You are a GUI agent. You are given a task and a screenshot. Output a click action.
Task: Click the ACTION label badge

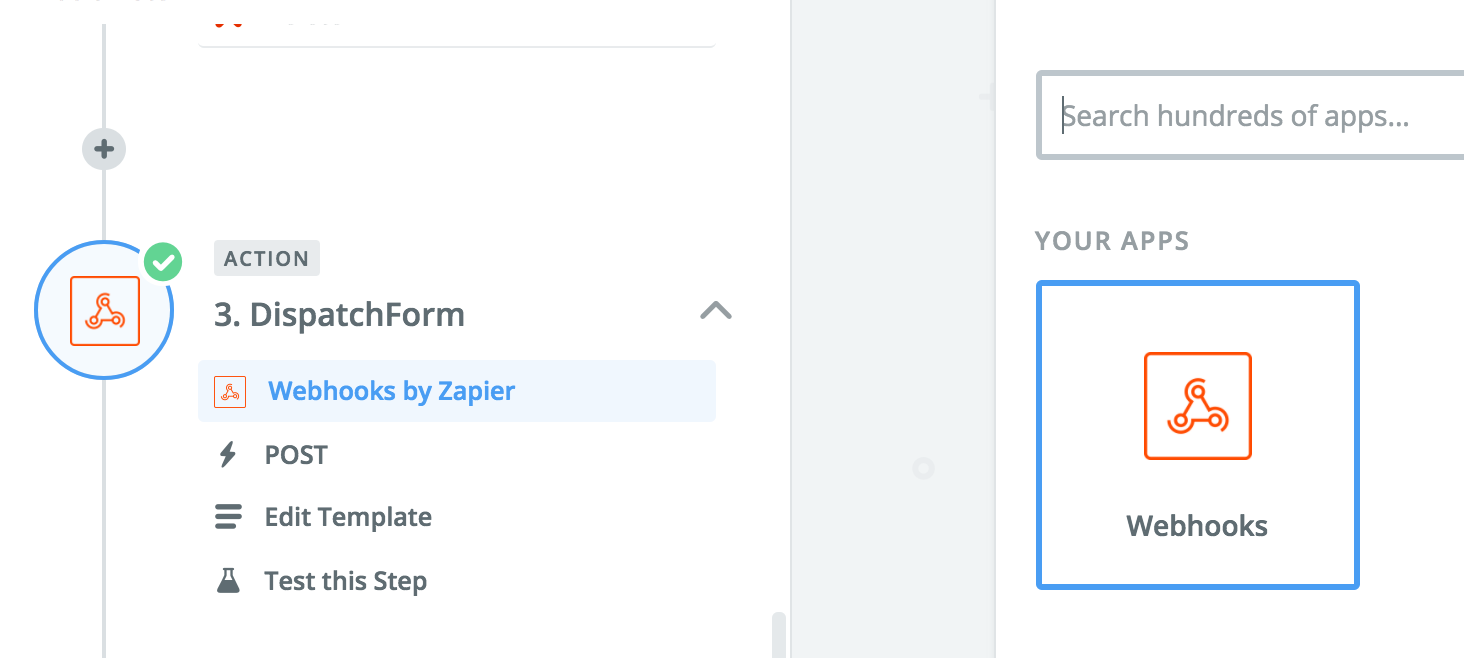(x=266, y=258)
